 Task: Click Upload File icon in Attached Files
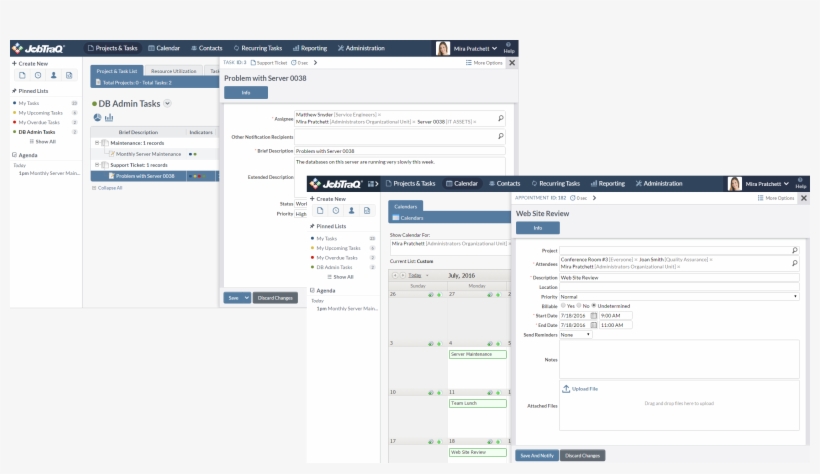(x=566, y=389)
